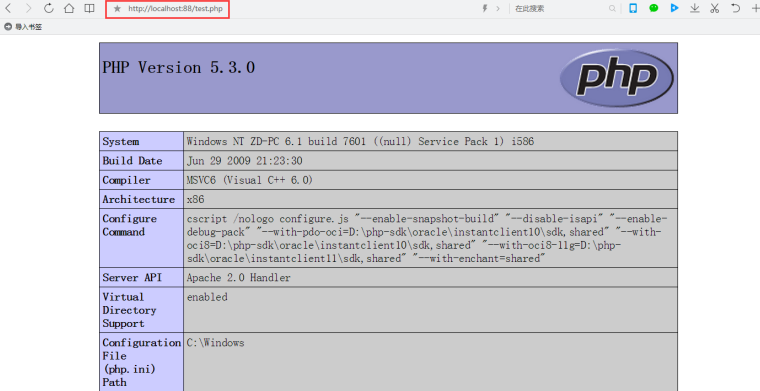Screen dimensions: 760x391
Task: Click the Configuration File (php.ini) Path label
Action: click(x=142, y=362)
